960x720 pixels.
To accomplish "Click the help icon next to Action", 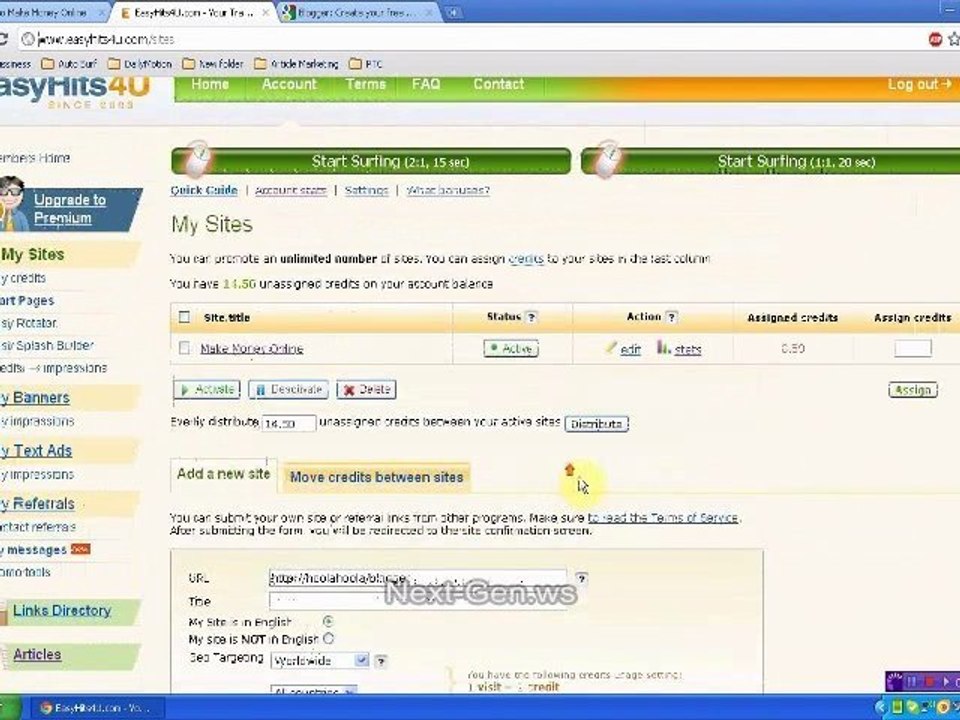I will [x=672, y=317].
